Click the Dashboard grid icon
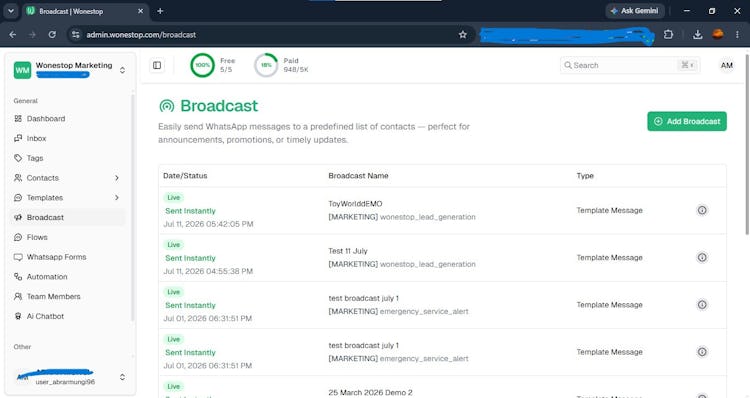The image size is (750, 398). click(18, 119)
